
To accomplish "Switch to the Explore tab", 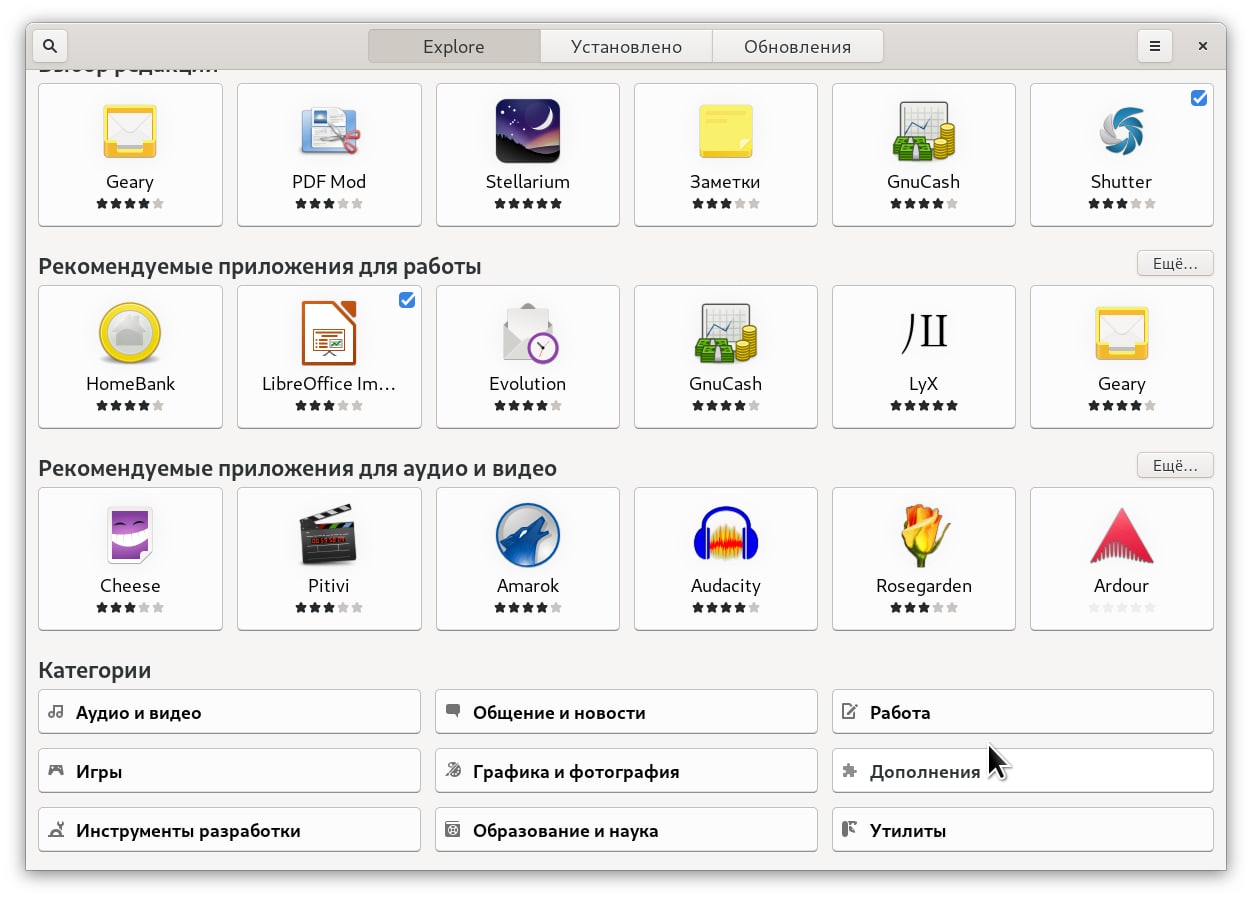I will 454,46.
